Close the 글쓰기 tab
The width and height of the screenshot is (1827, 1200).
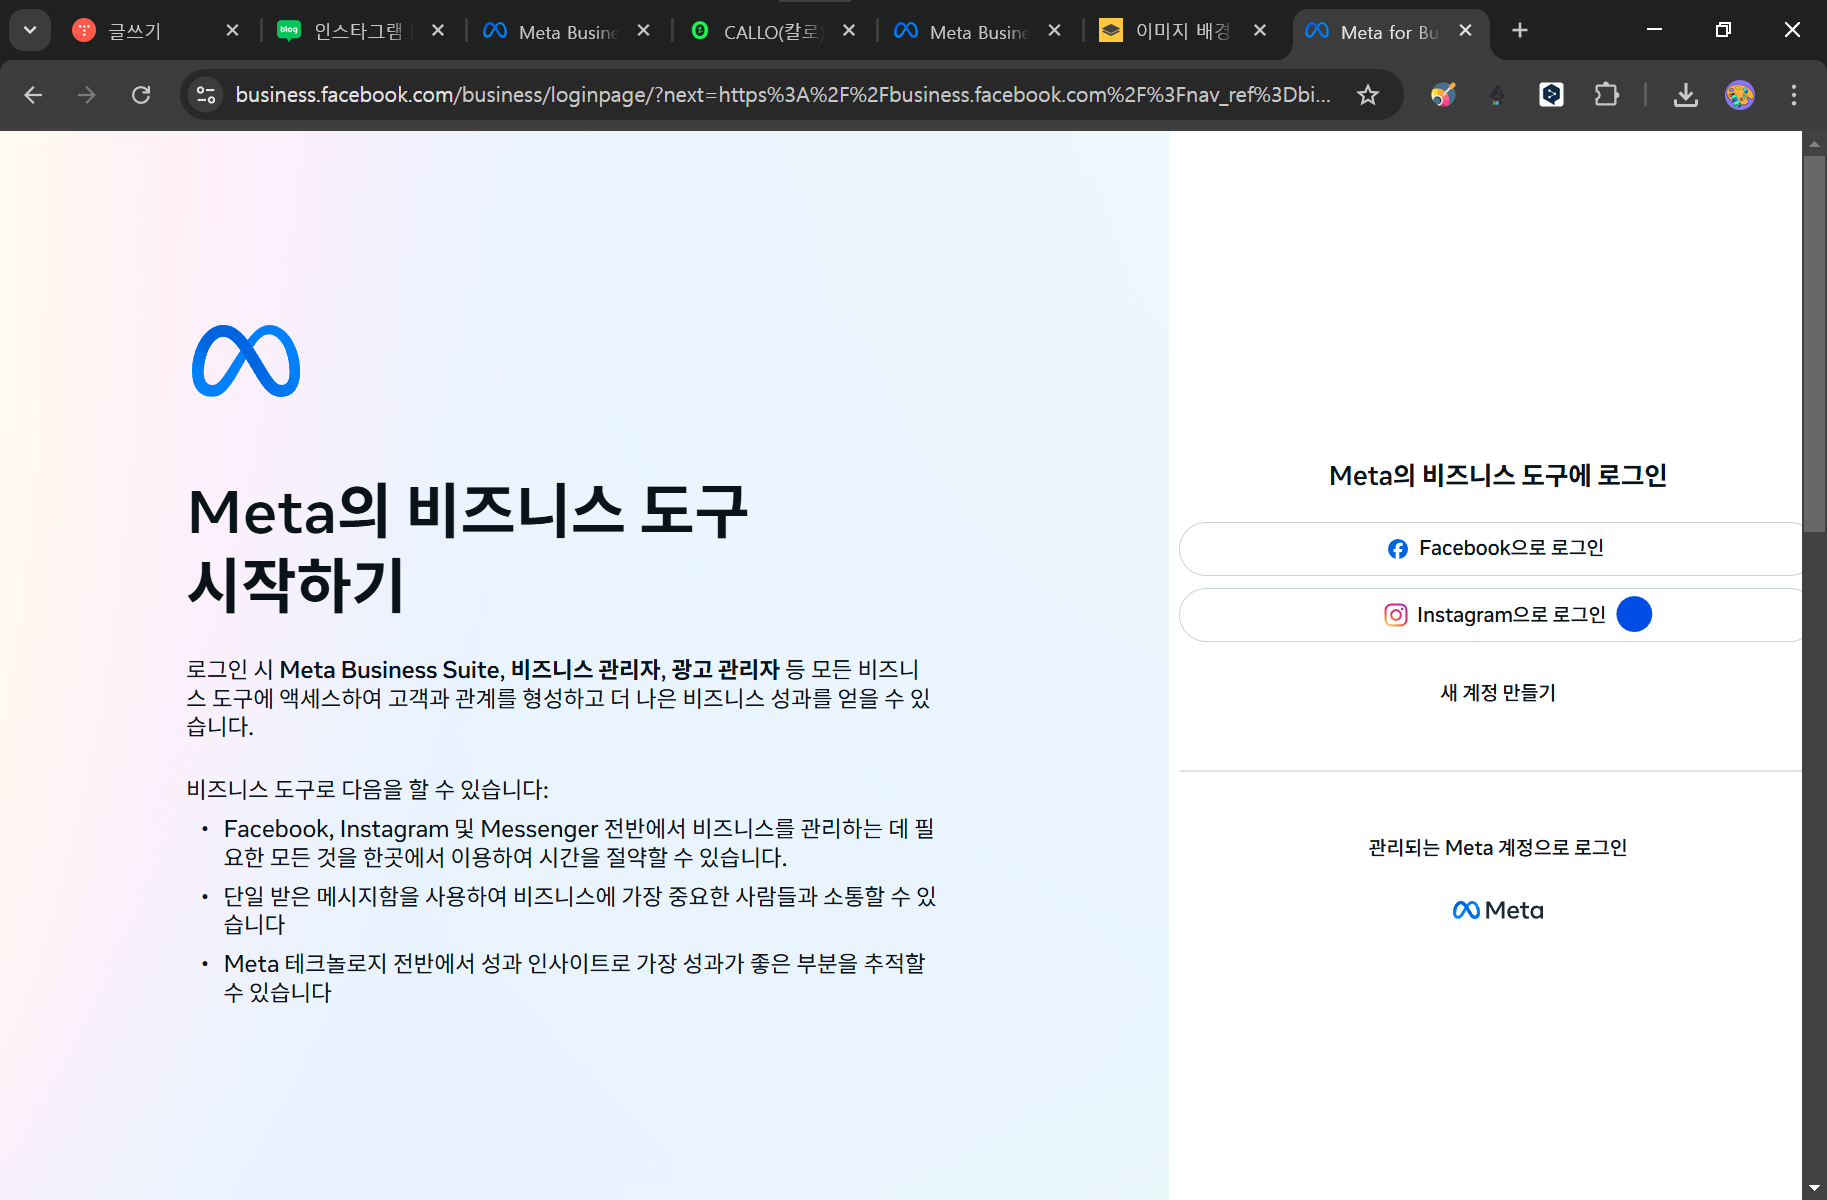[233, 31]
